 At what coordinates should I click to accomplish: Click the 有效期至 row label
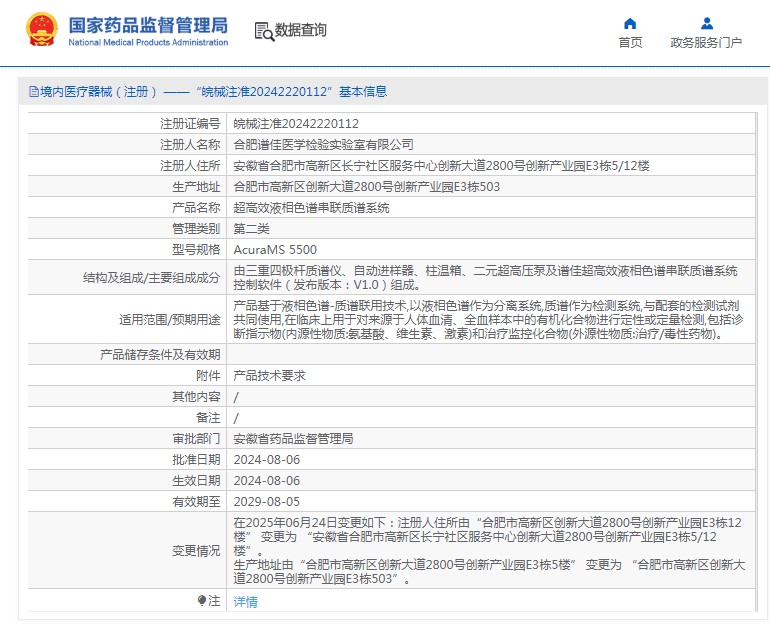pos(196,502)
